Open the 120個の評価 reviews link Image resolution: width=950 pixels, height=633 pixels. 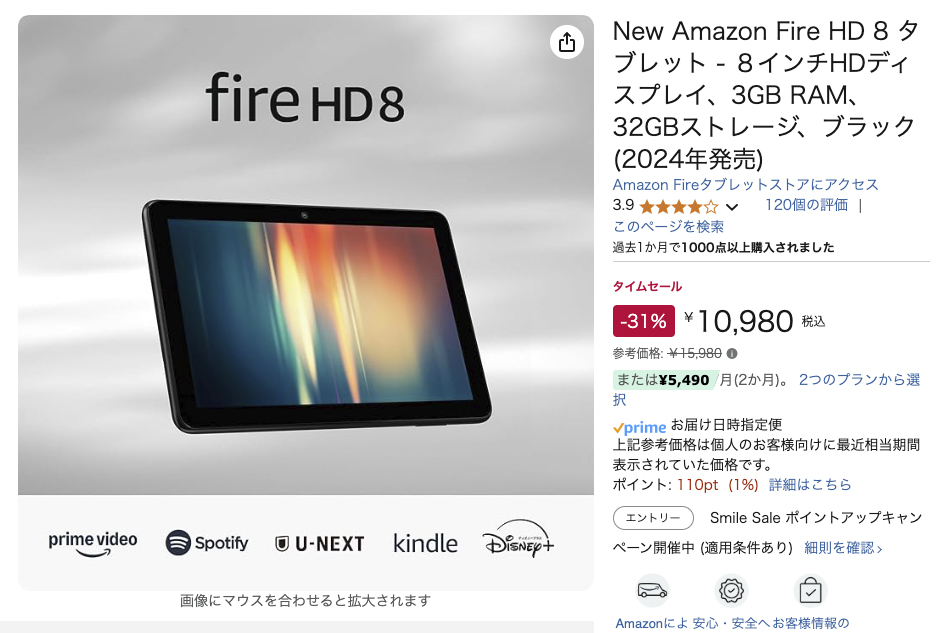806,205
